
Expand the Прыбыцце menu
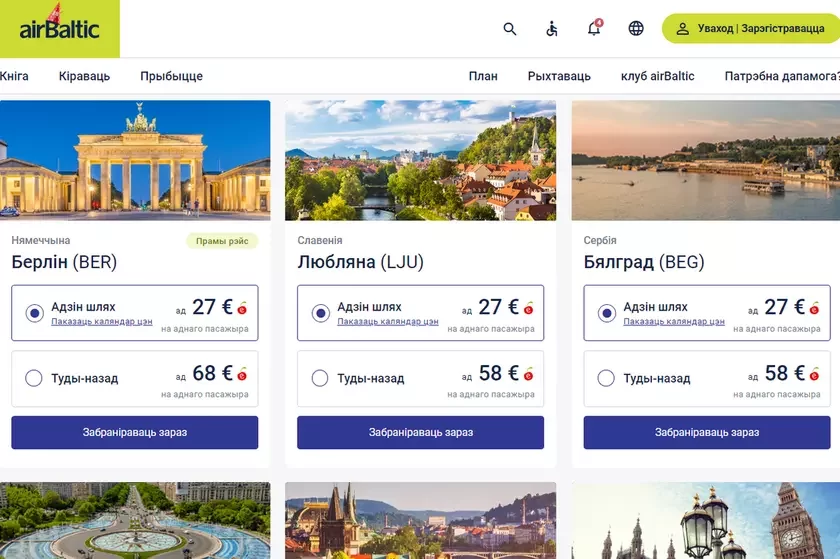[171, 76]
